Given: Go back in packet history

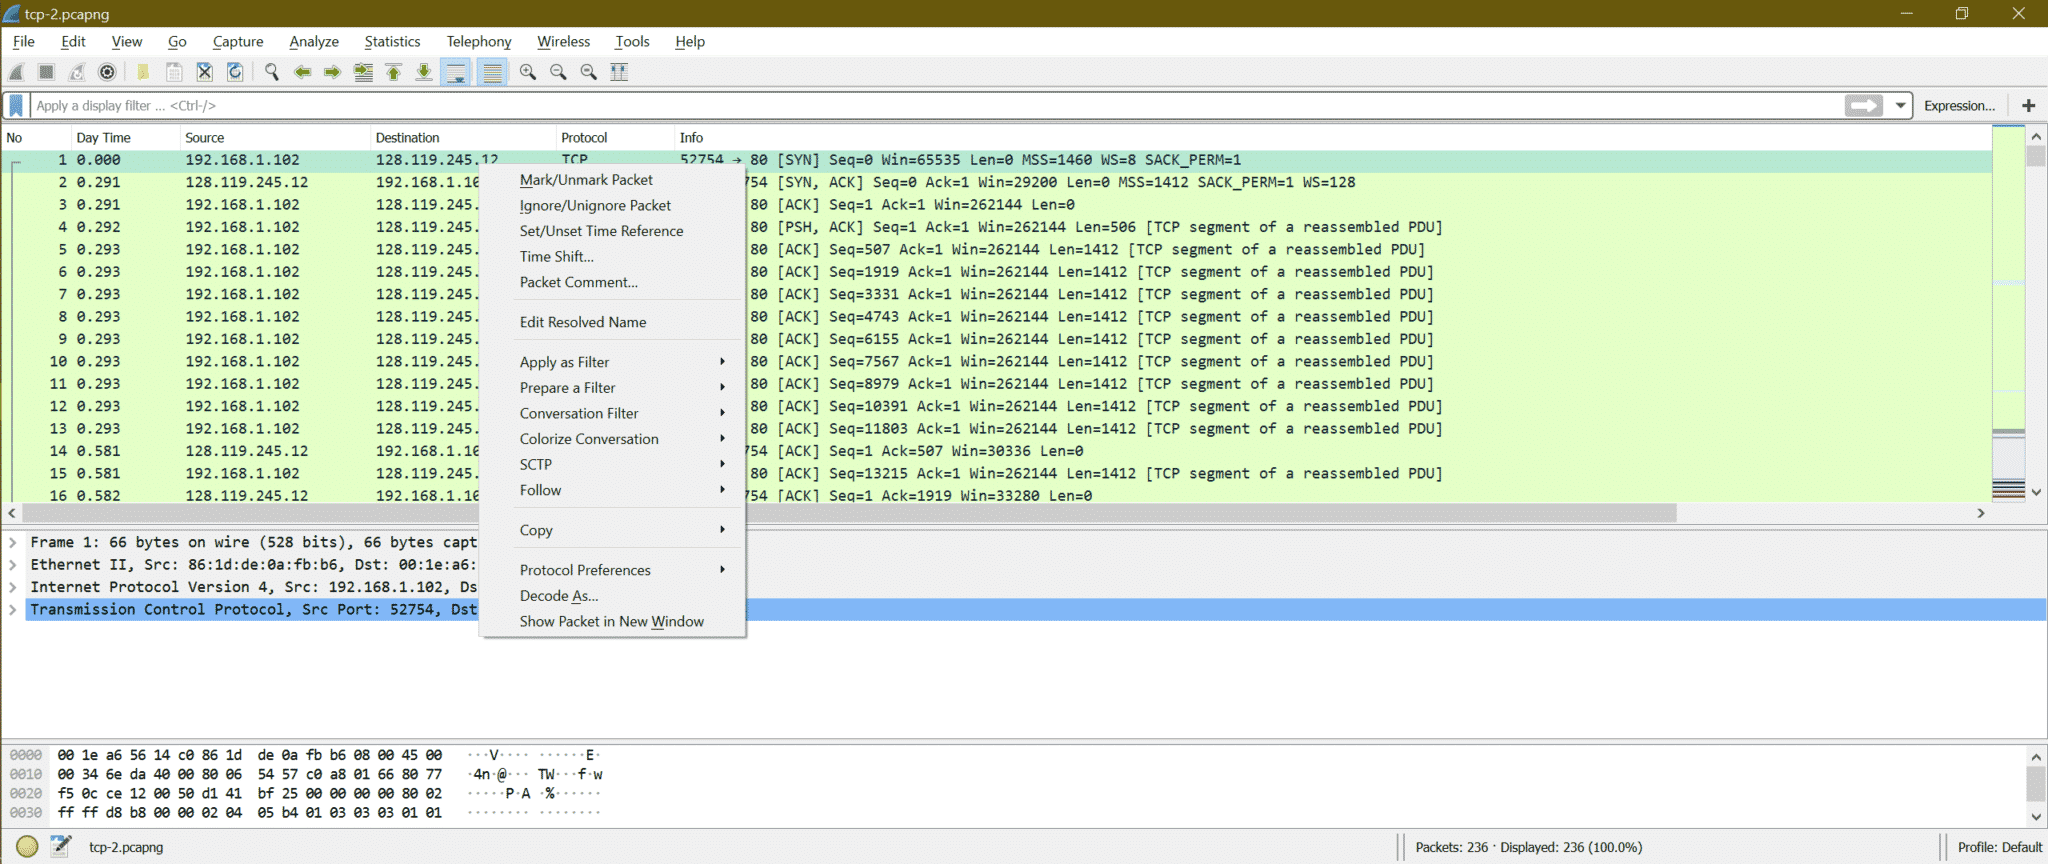Looking at the screenshot, I should [x=302, y=72].
